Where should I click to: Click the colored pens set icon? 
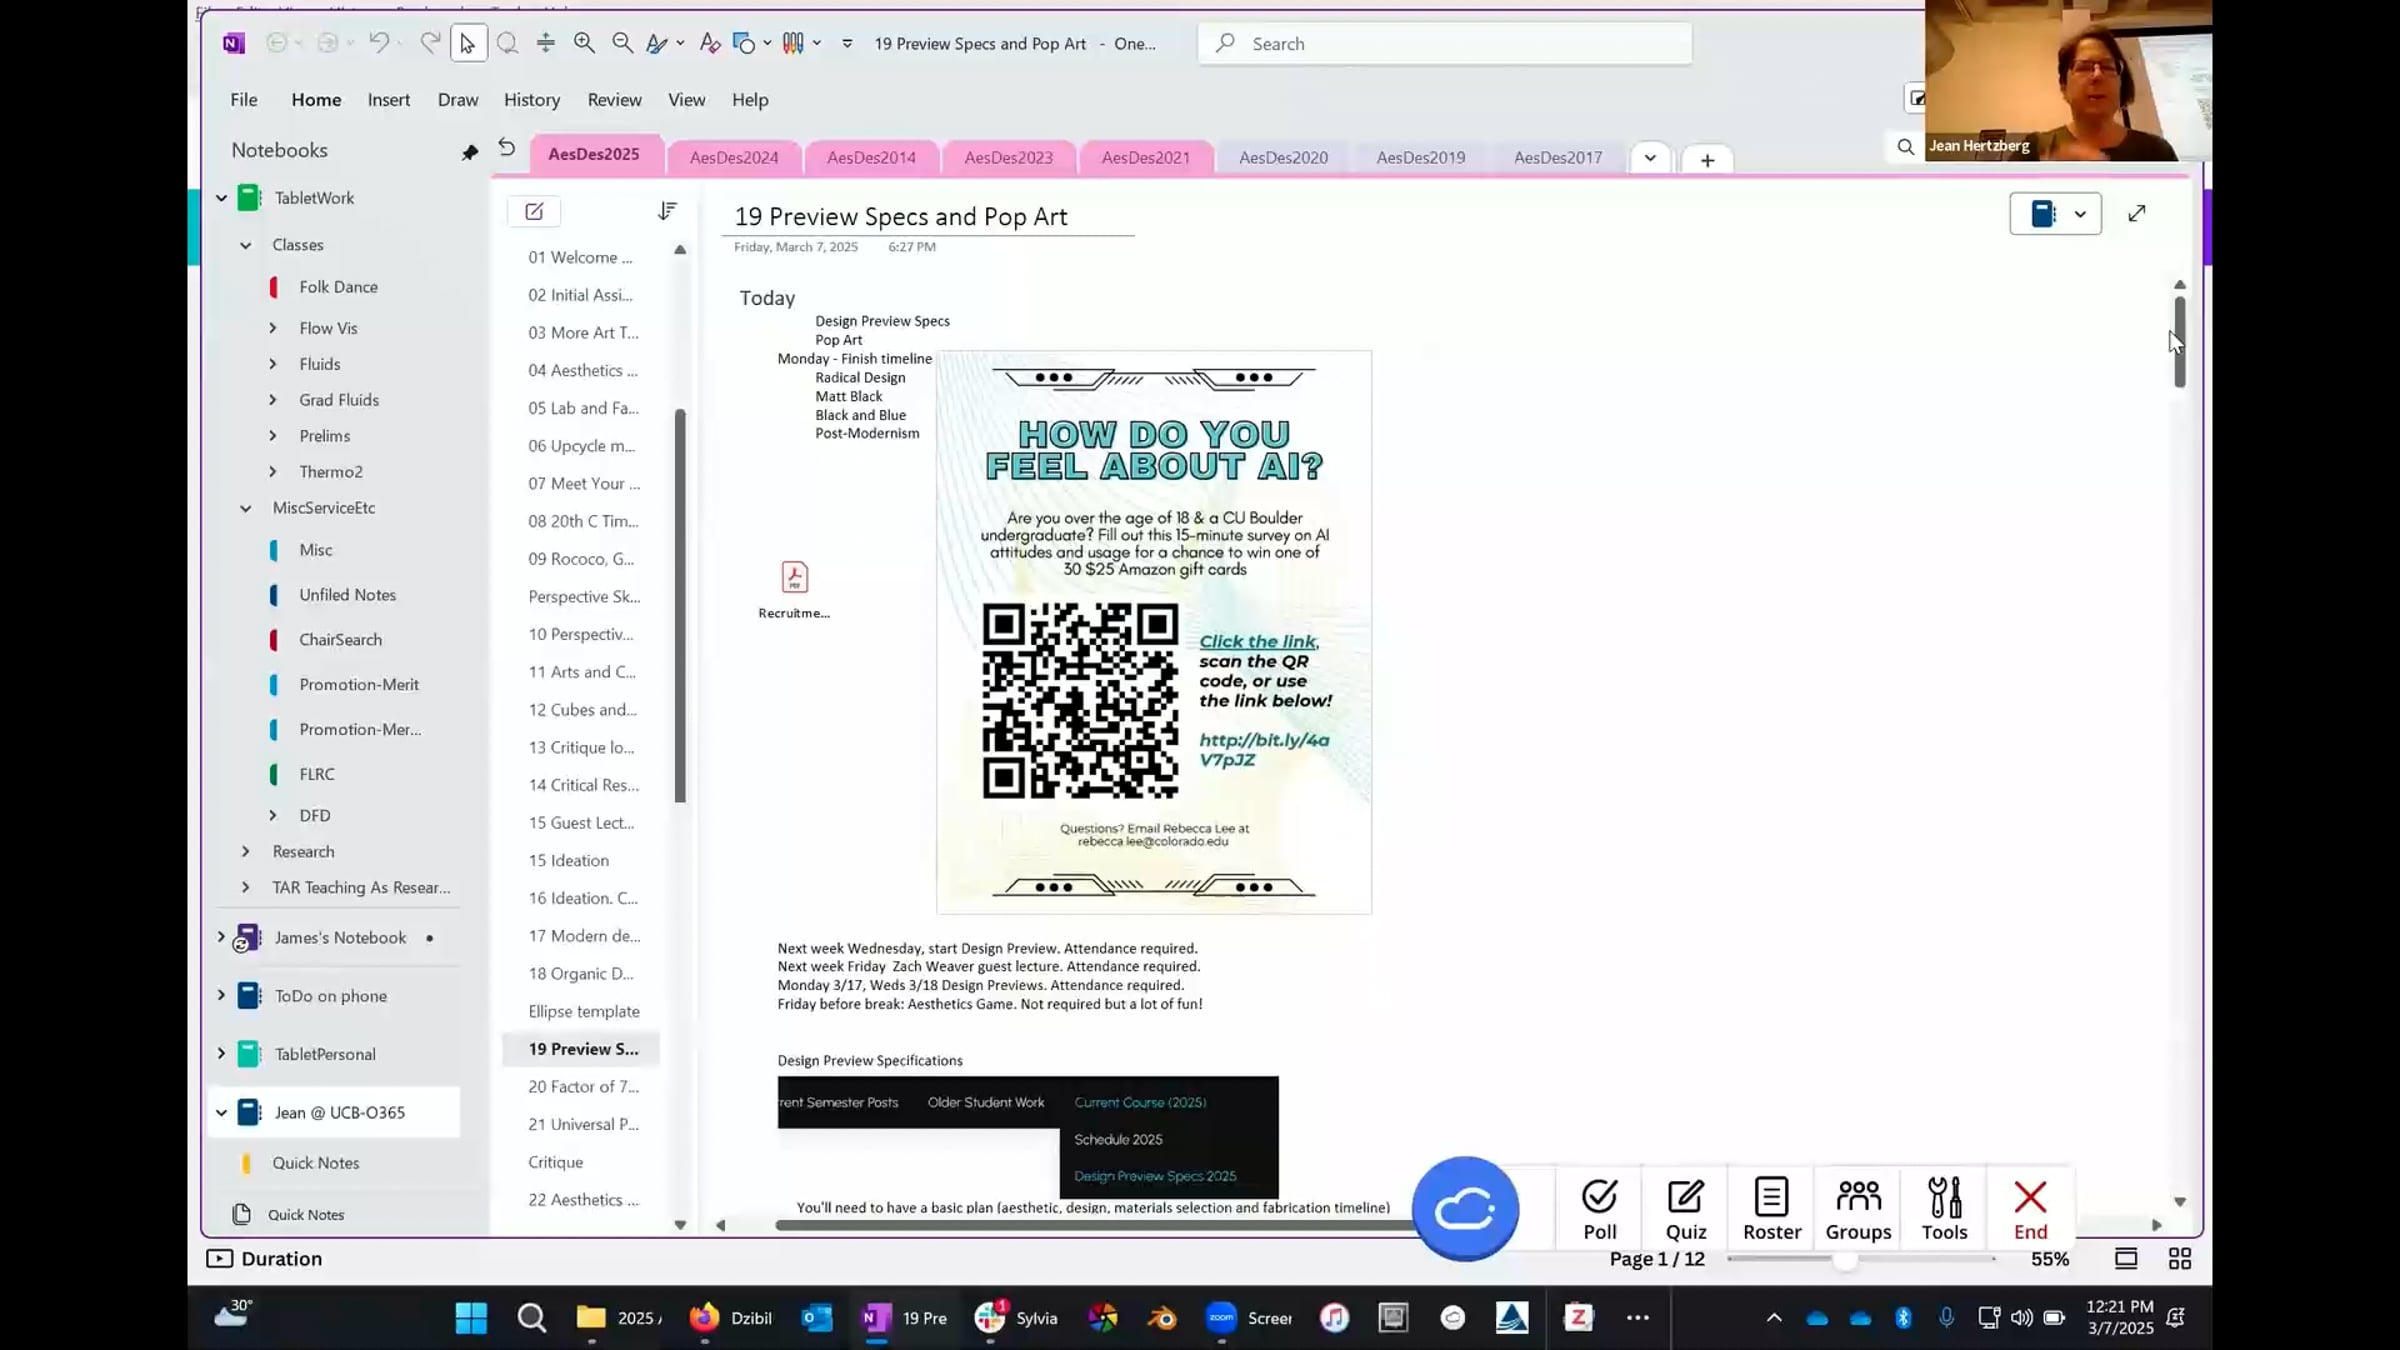click(793, 43)
